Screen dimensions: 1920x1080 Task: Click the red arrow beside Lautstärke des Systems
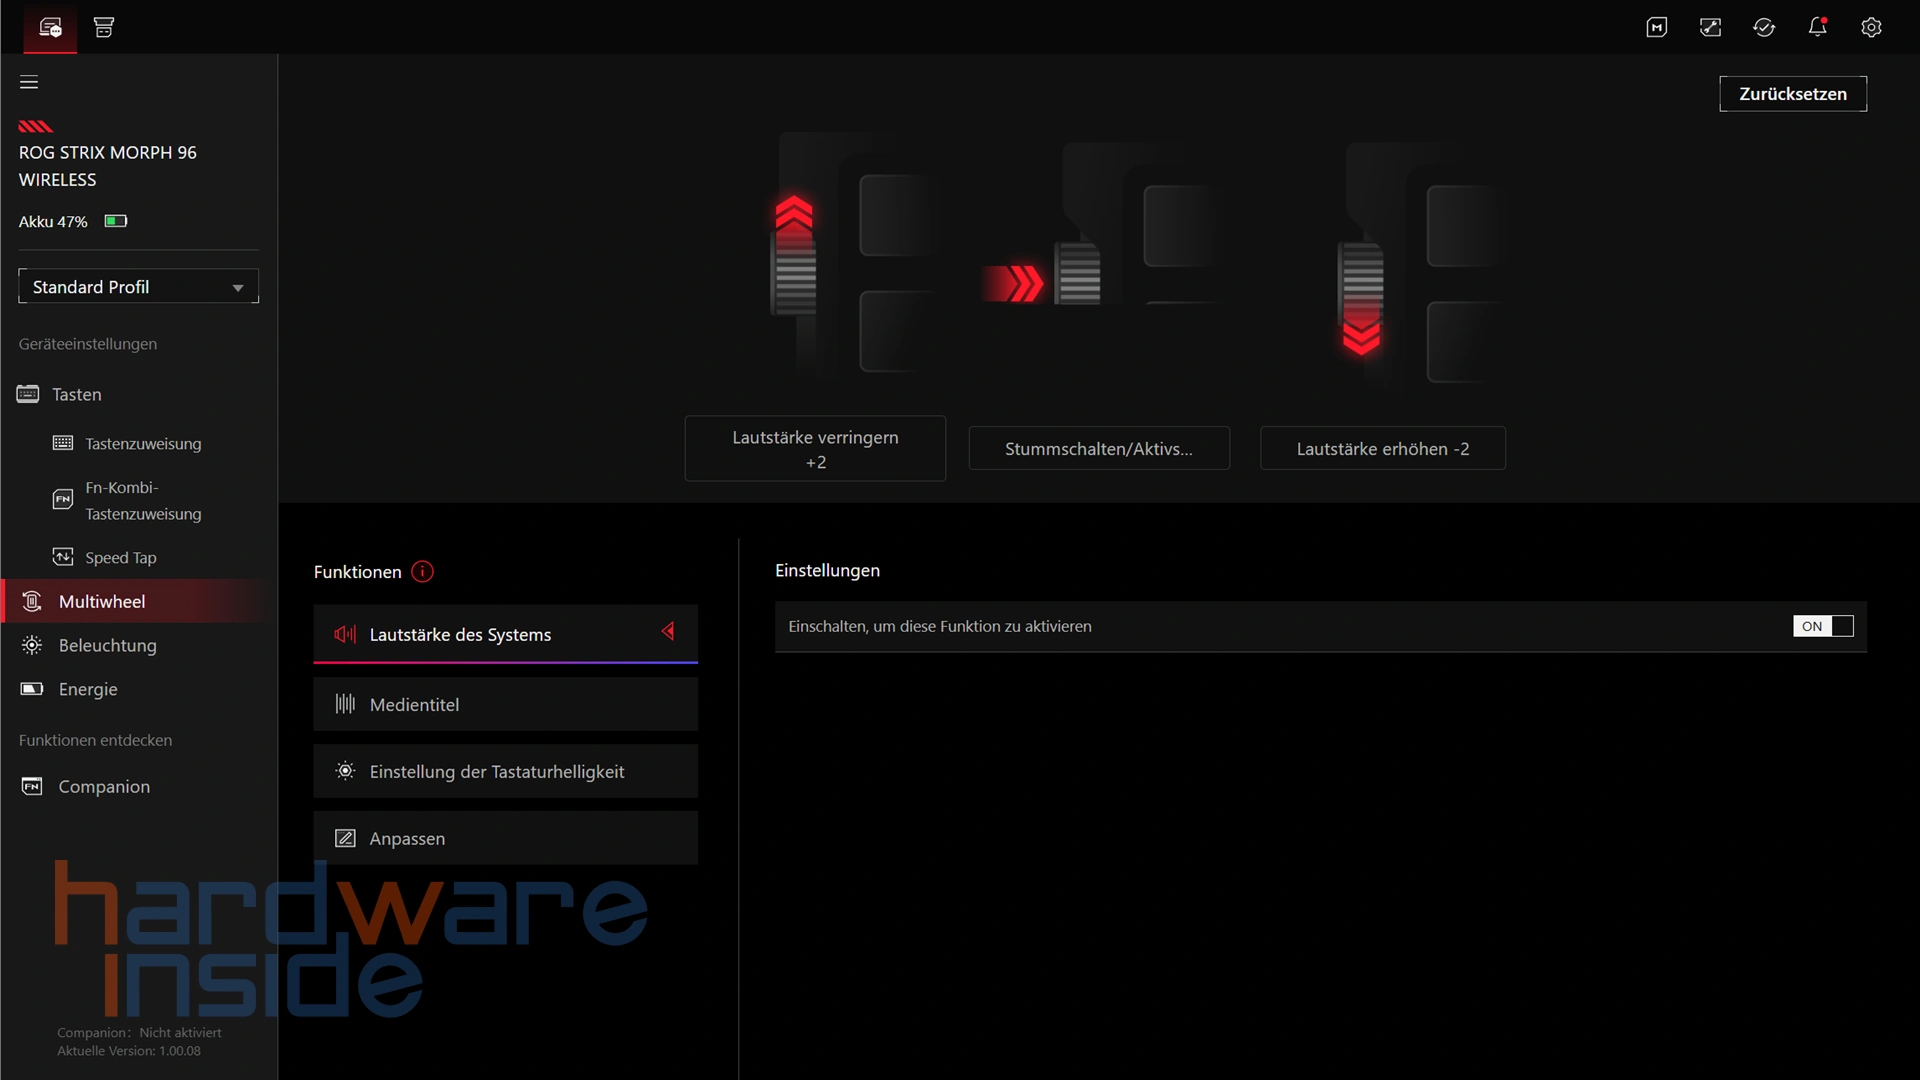coord(668,631)
